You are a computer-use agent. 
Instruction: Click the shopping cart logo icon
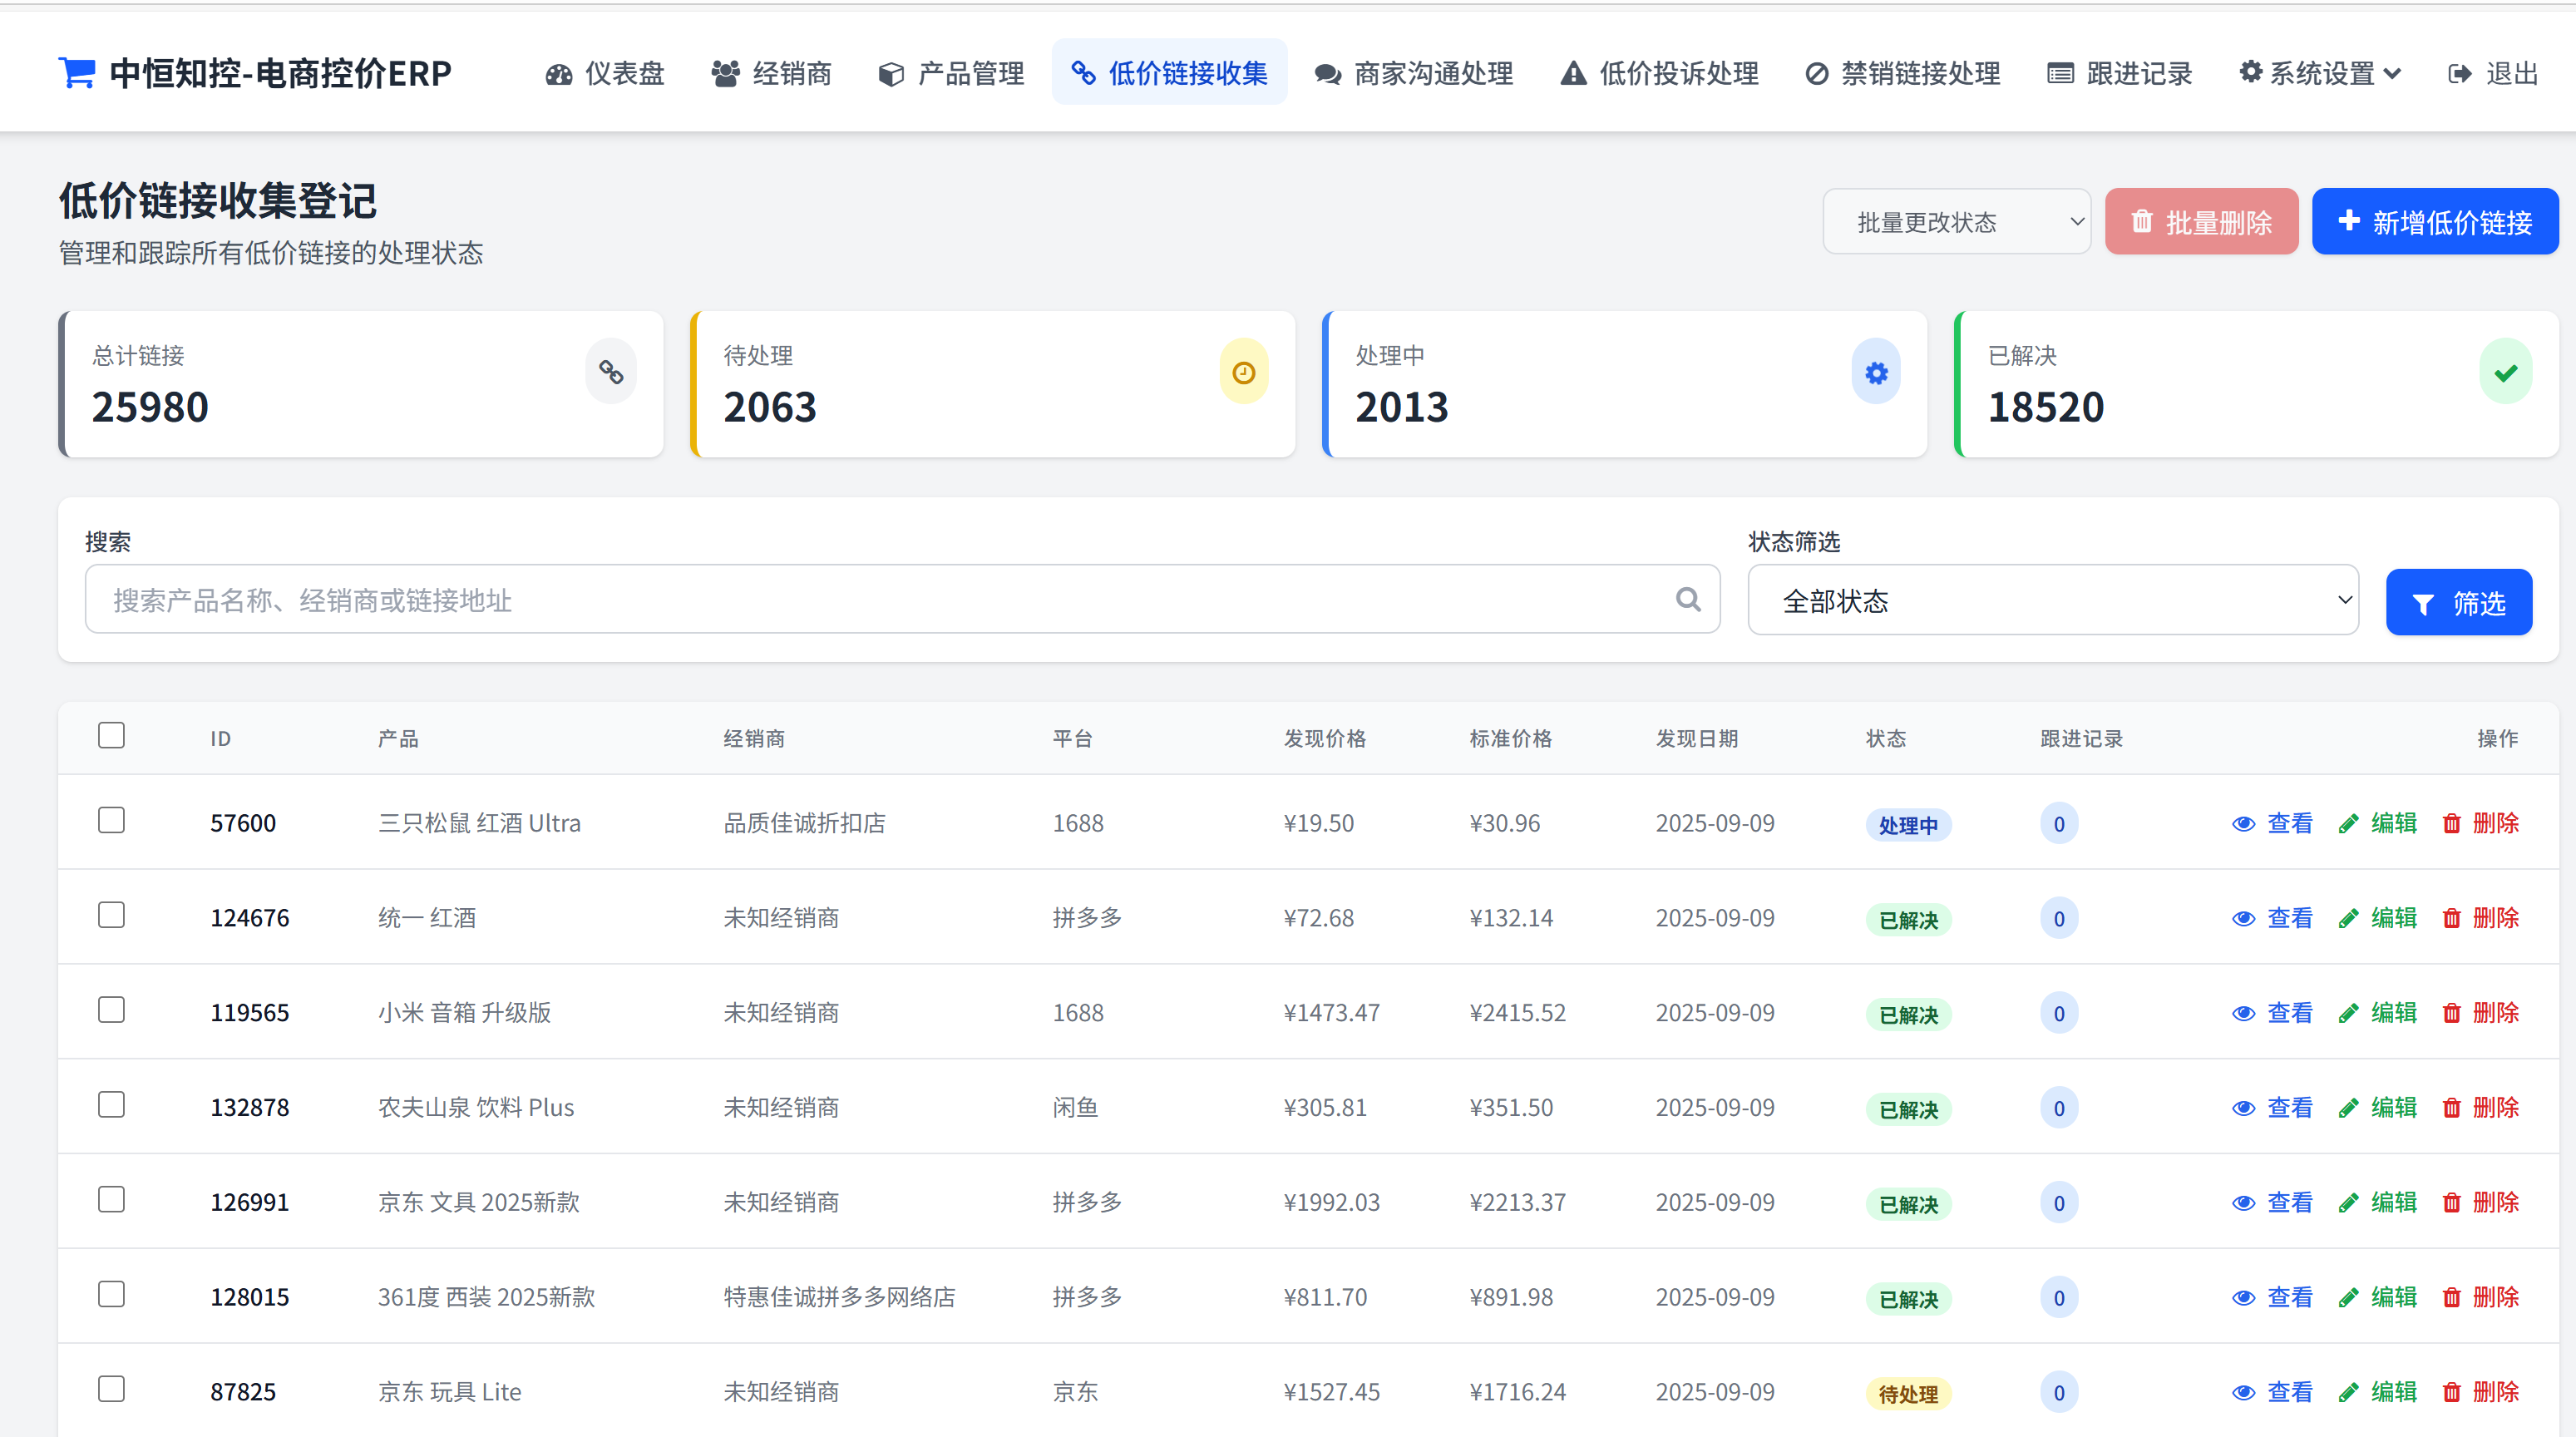coord(77,73)
